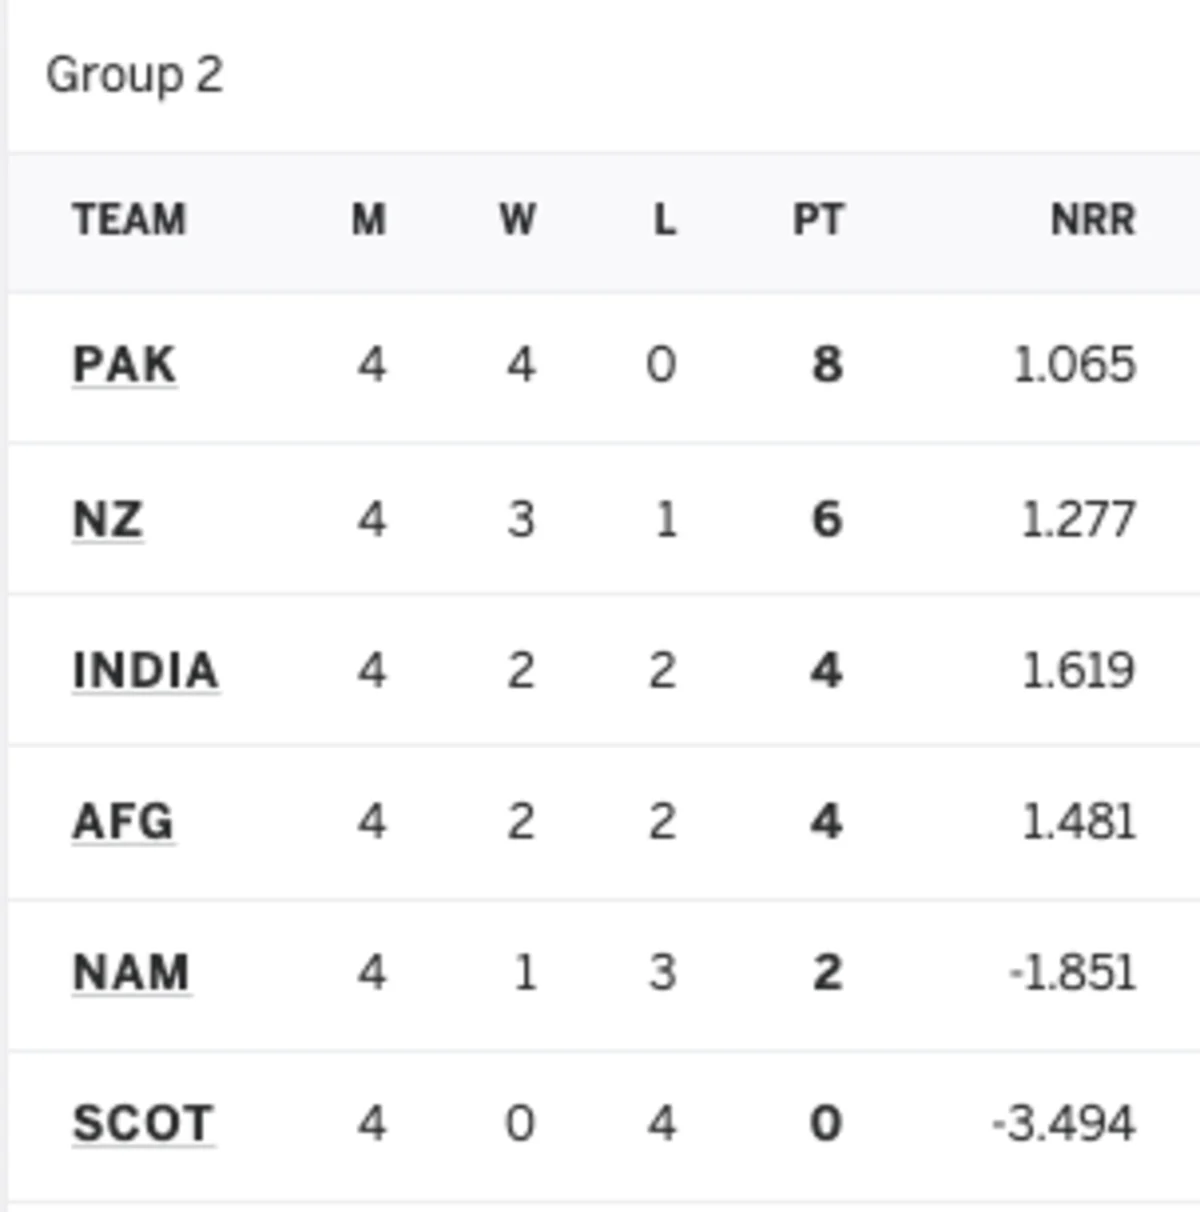This screenshot has width=1200, height=1212.
Task: Click the PT column header
Action: coord(819,219)
